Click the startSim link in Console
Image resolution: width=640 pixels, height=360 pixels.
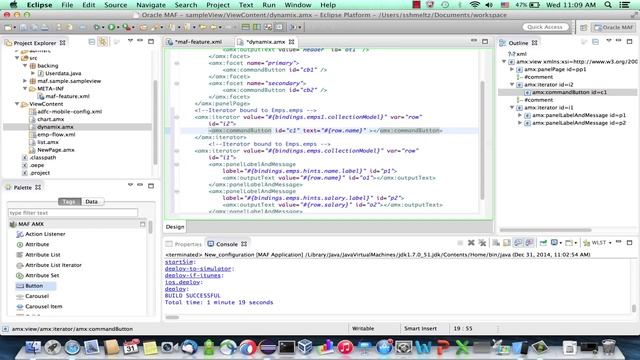coord(180,262)
